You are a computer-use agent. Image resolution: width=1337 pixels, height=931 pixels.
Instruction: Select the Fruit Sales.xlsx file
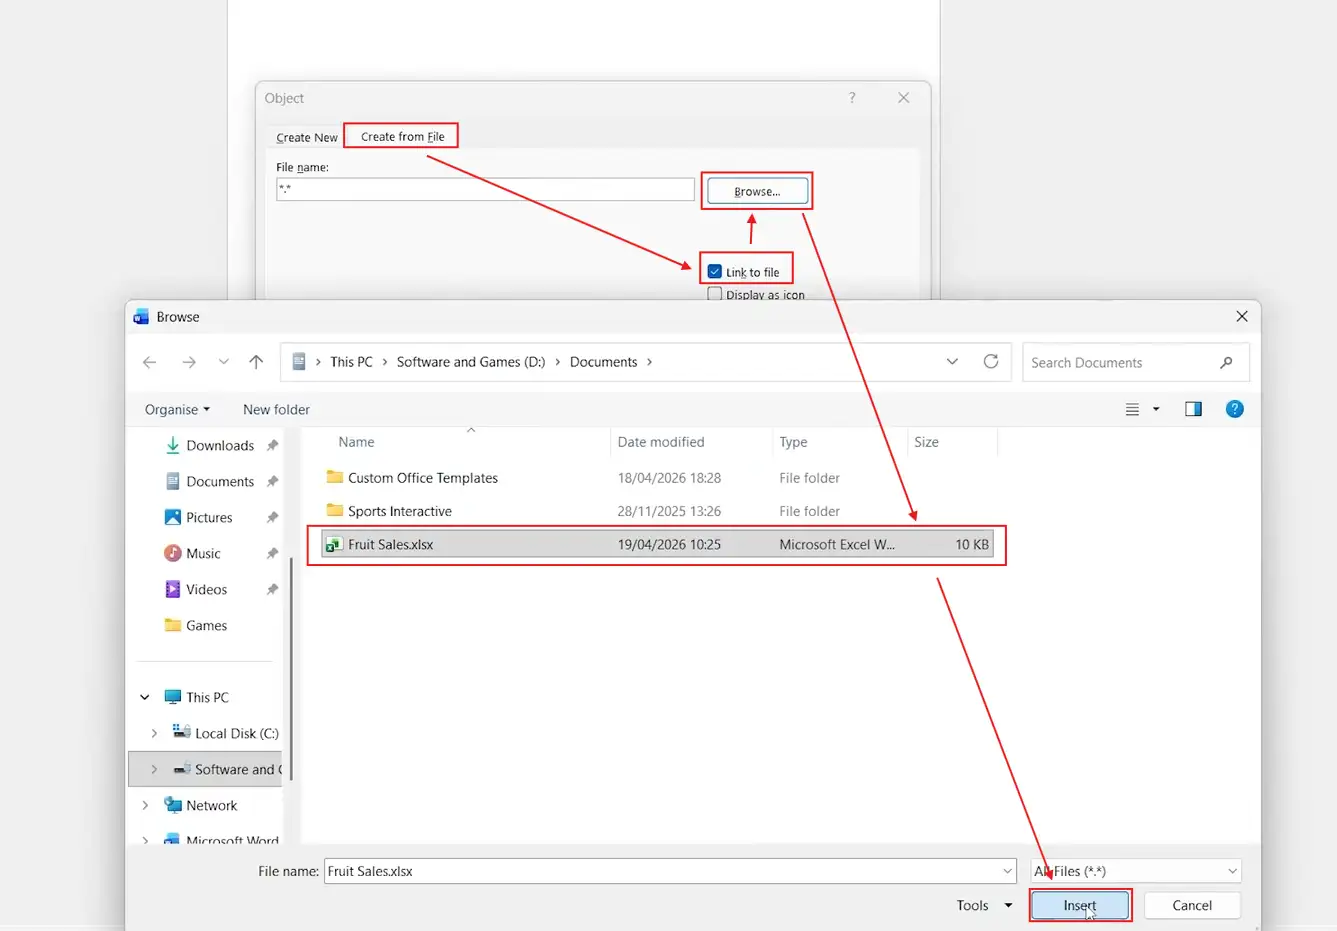[657, 544]
